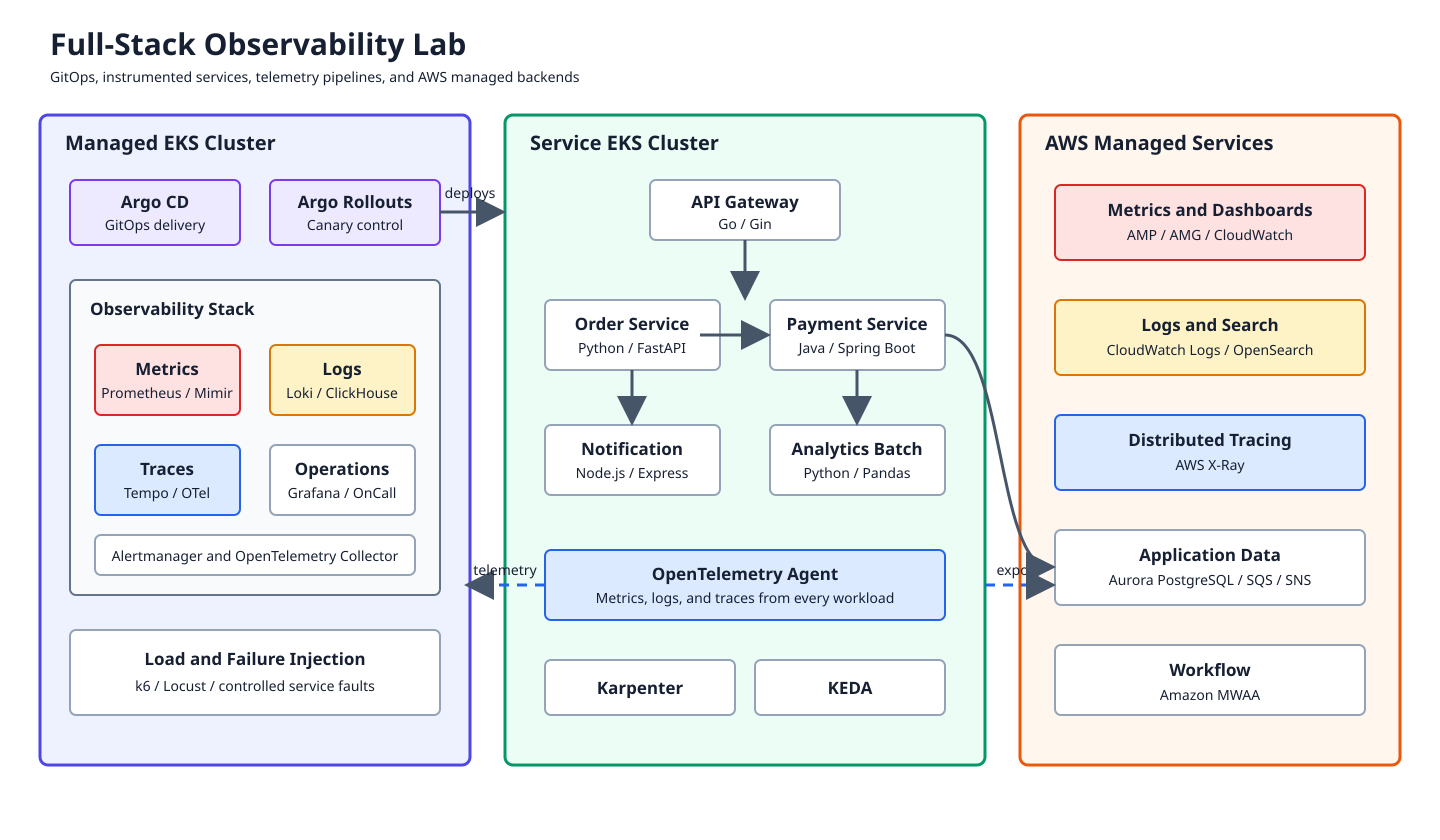
Task: Click the Metrics Prometheus / Mimir box
Action: [167, 380]
